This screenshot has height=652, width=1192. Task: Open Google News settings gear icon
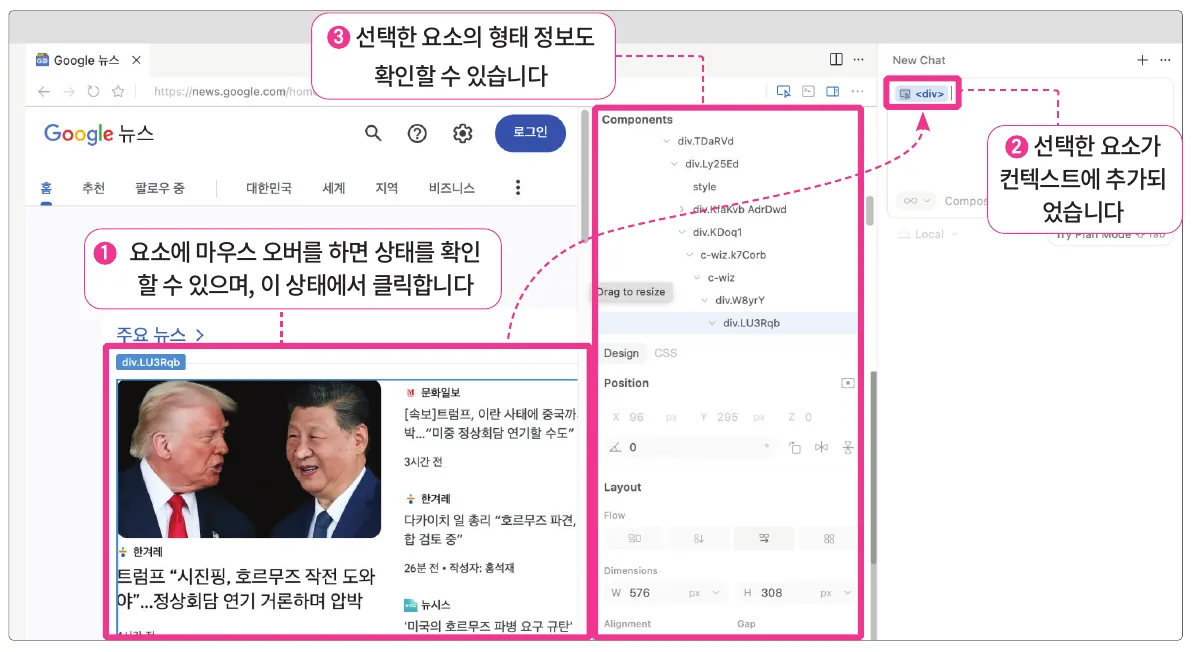click(462, 134)
